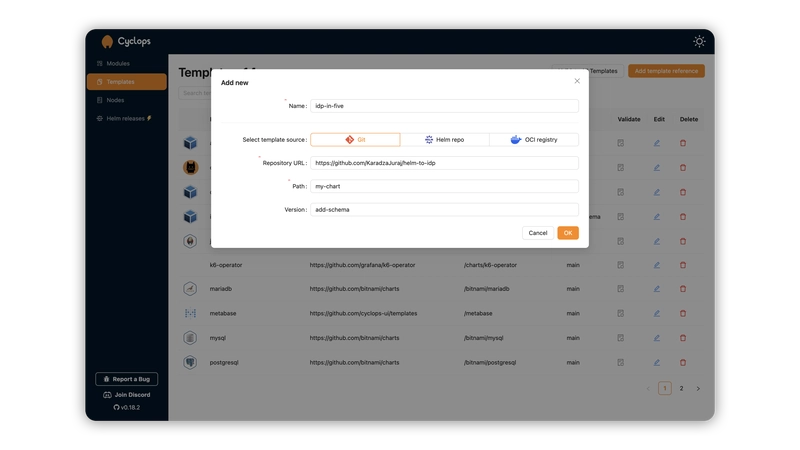This screenshot has height=450, width=800.
Task: Click the delete icon for mysql row
Action: click(x=683, y=338)
